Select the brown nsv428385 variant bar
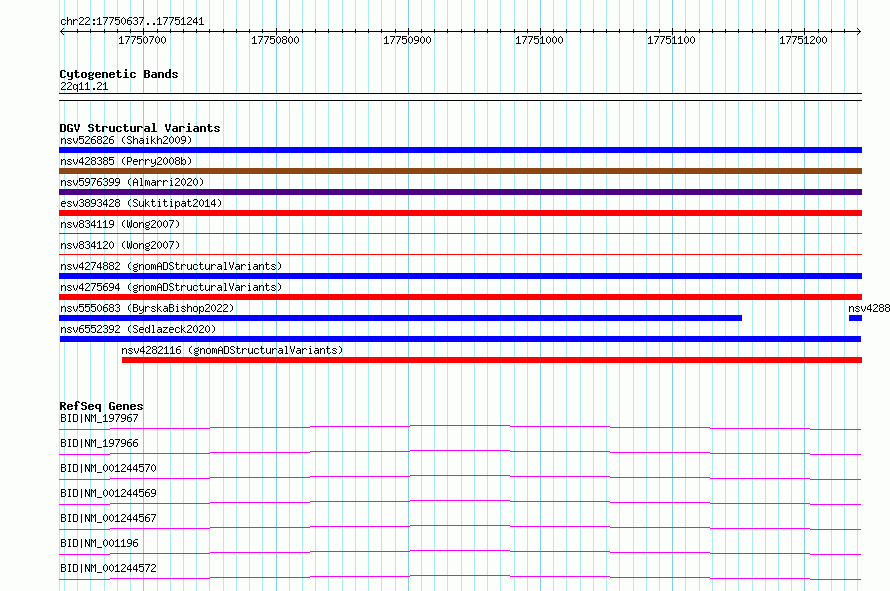Image resolution: width=890 pixels, height=591 pixels. [460, 171]
